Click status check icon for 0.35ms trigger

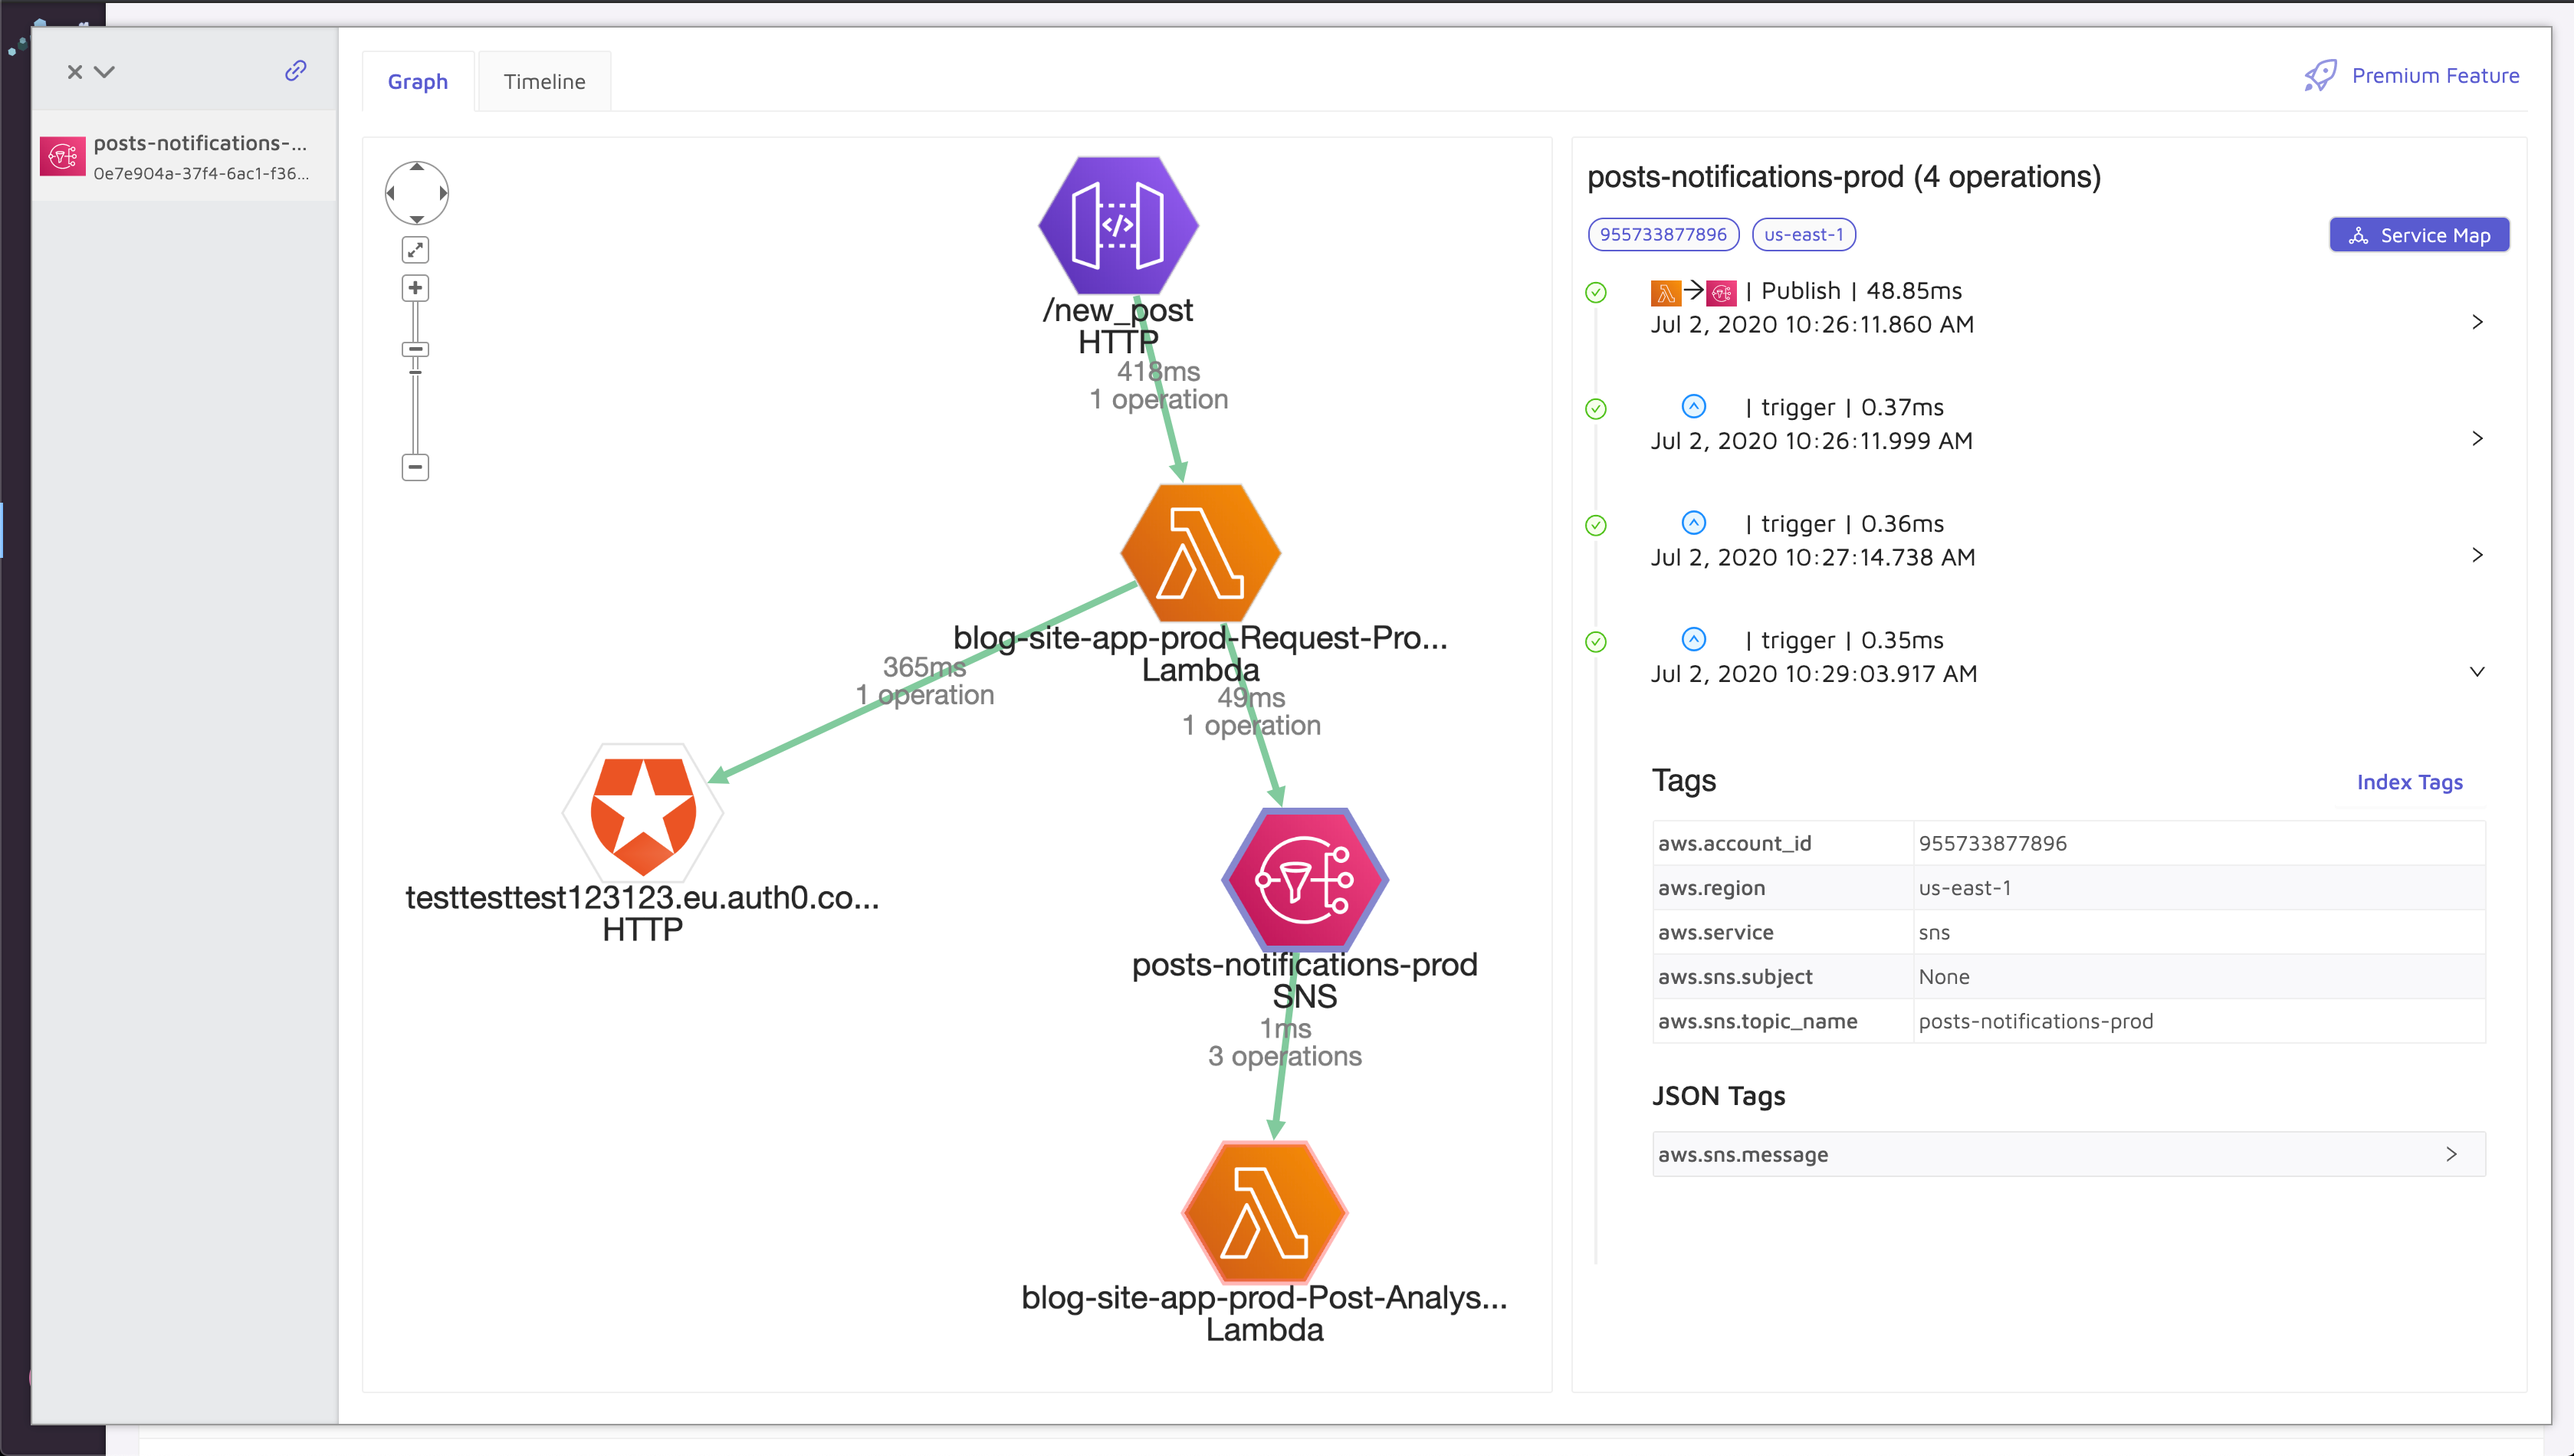[1596, 642]
